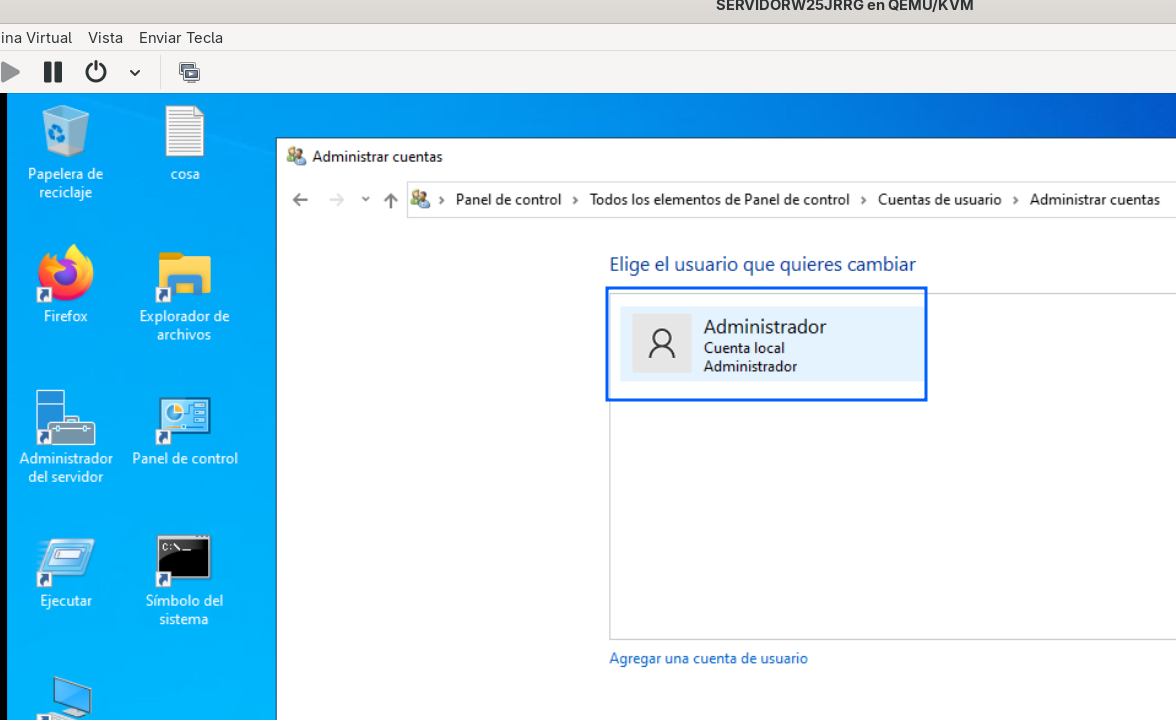The width and height of the screenshot is (1176, 720).
Task: Expand chevron before Panel de control breadcrumb
Action: point(442,200)
